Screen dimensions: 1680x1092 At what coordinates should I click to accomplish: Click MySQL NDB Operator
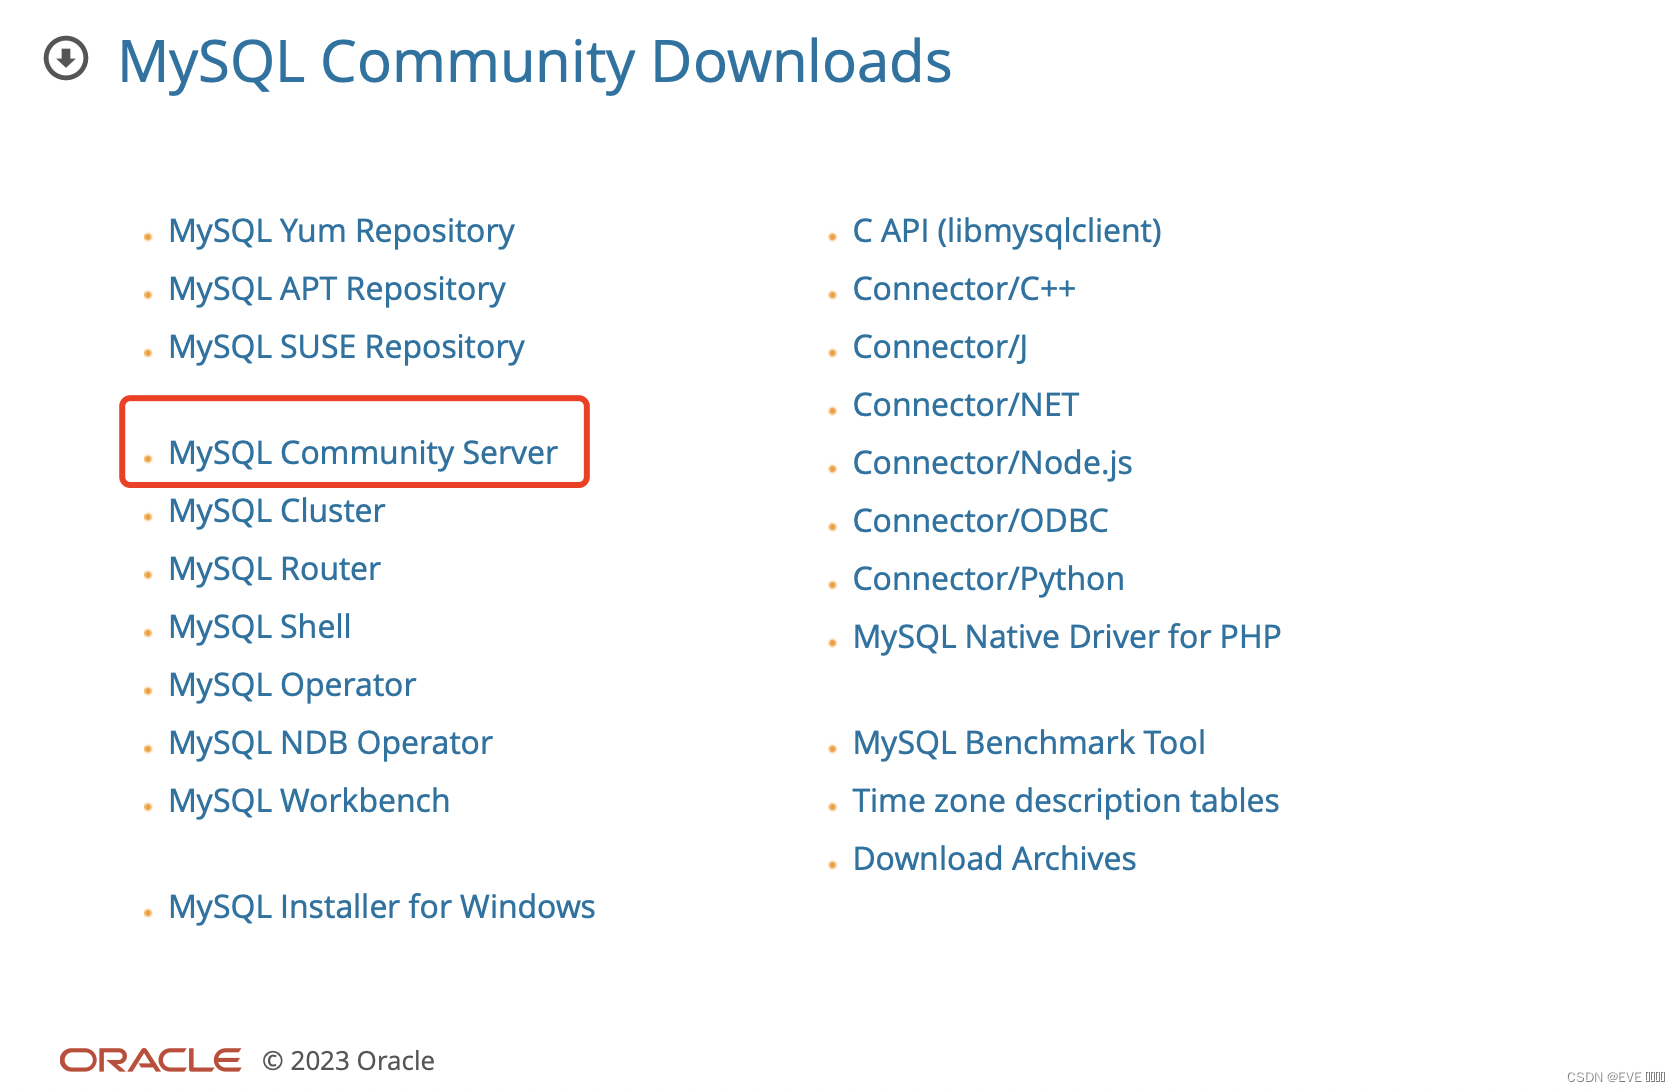coord(330,742)
